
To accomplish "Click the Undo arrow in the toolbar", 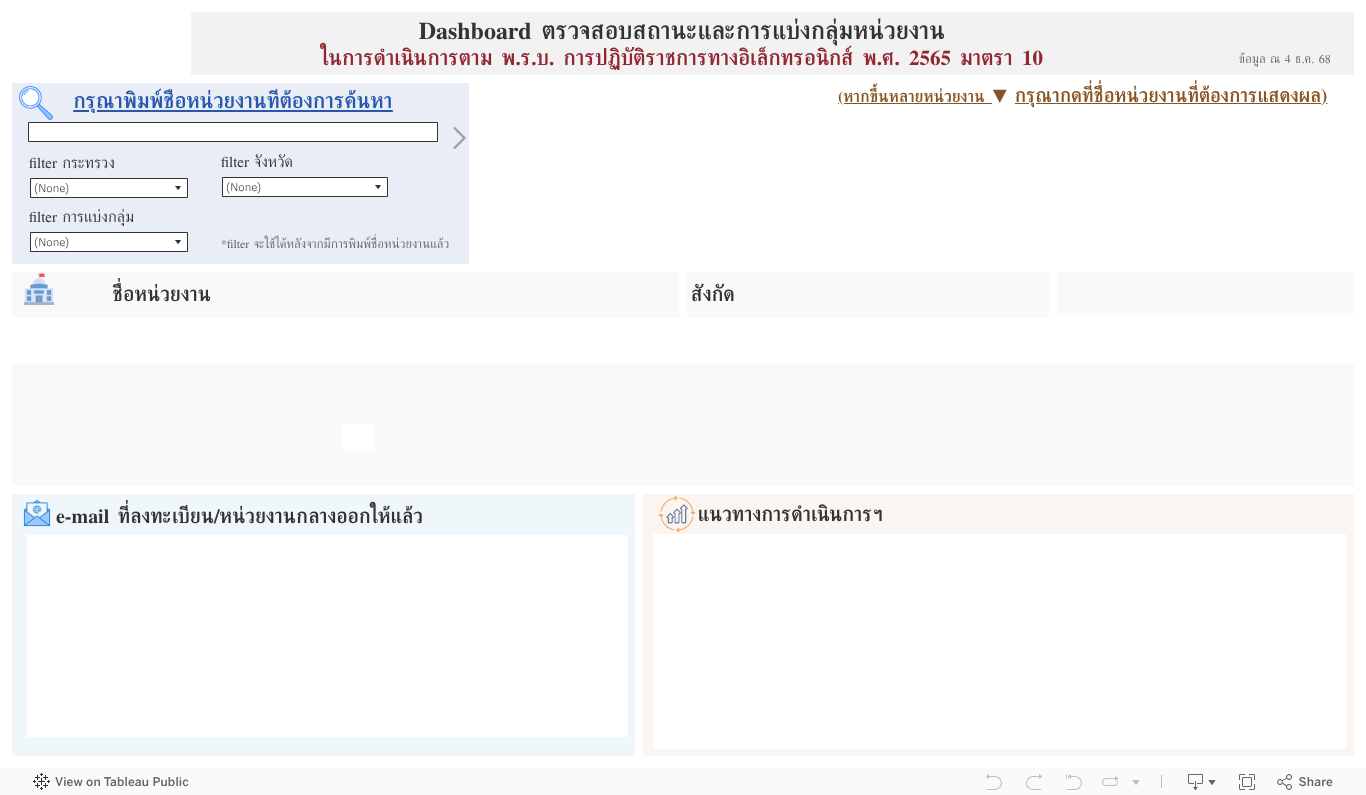I will pyautogui.click(x=992, y=781).
